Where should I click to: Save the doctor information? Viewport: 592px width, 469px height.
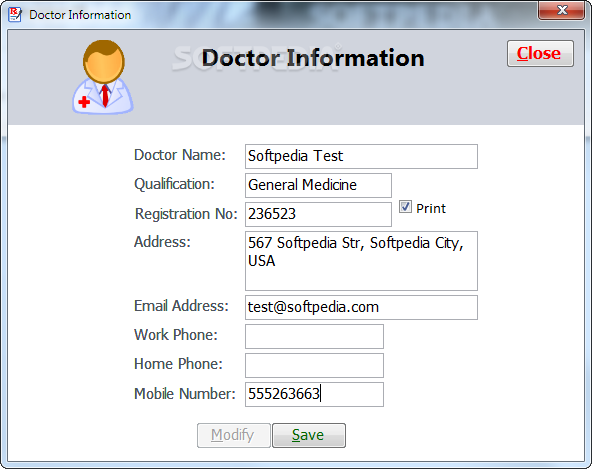[x=309, y=435]
